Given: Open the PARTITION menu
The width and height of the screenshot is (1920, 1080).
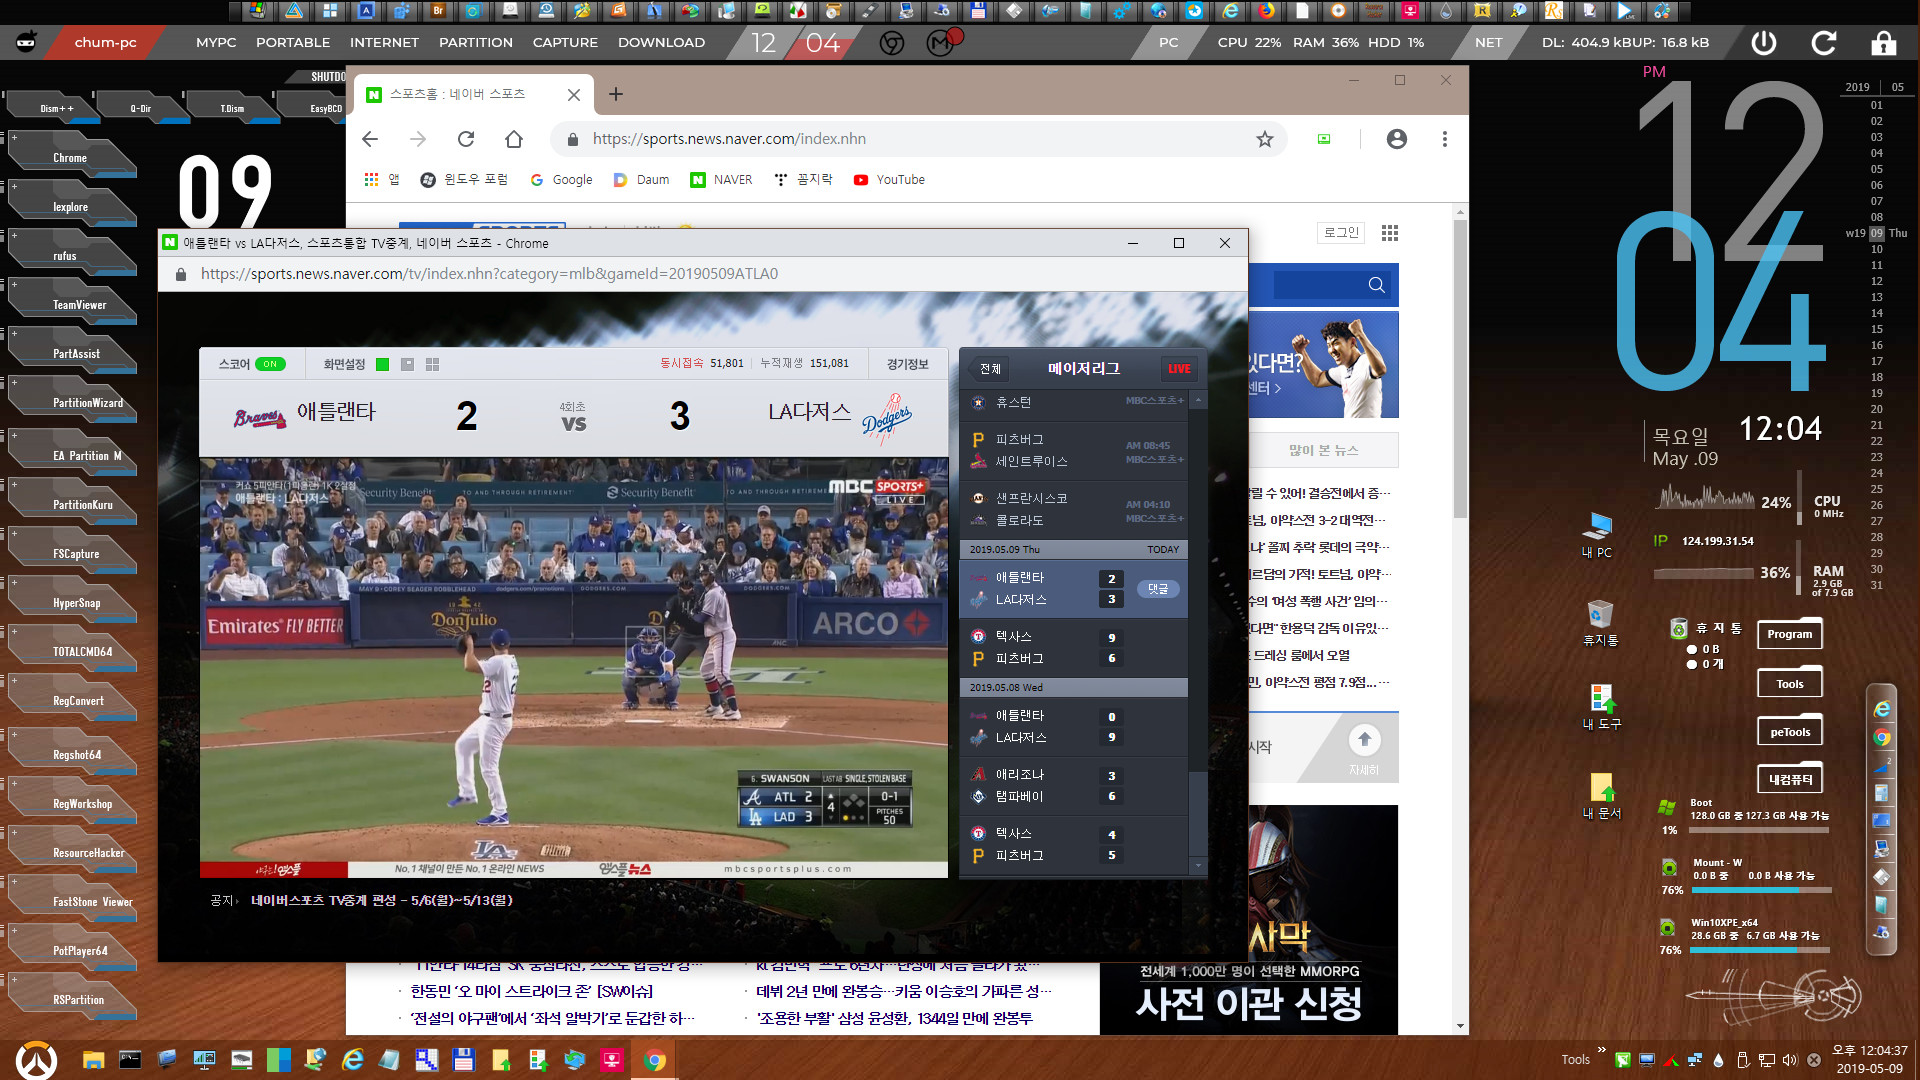Looking at the screenshot, I should coord(476,43).
